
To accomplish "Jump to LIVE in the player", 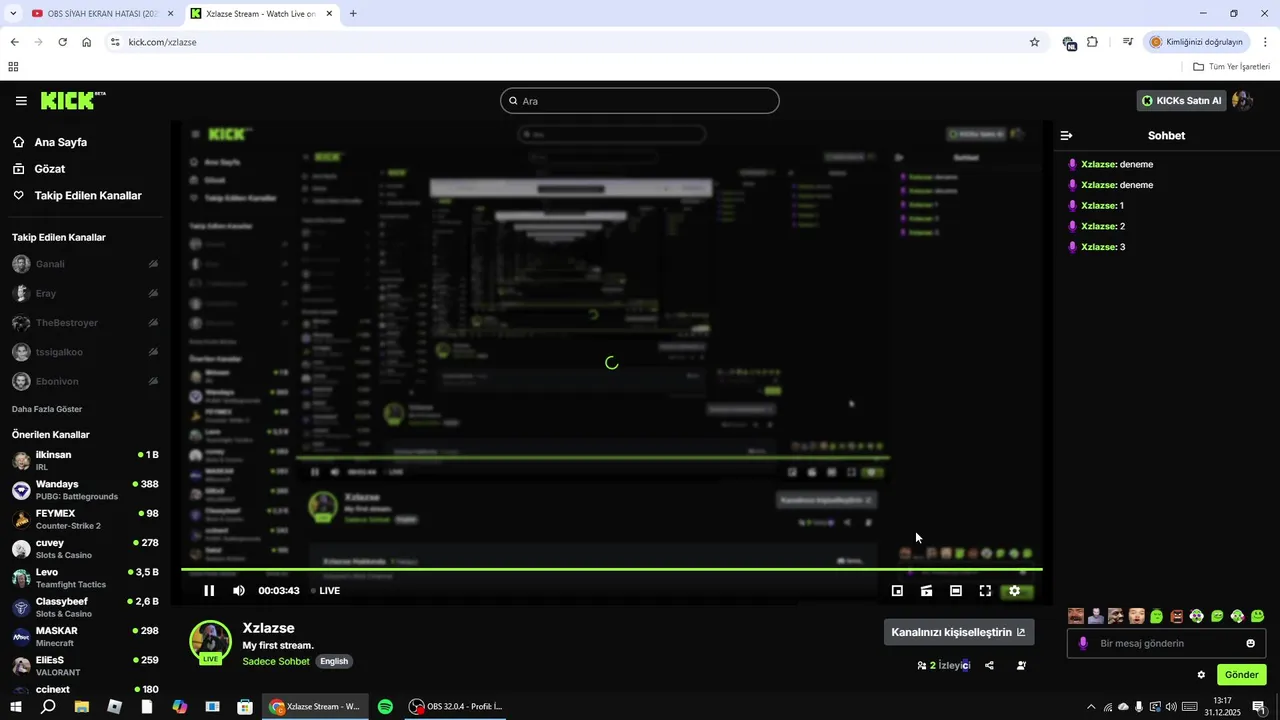I will 325,591.
